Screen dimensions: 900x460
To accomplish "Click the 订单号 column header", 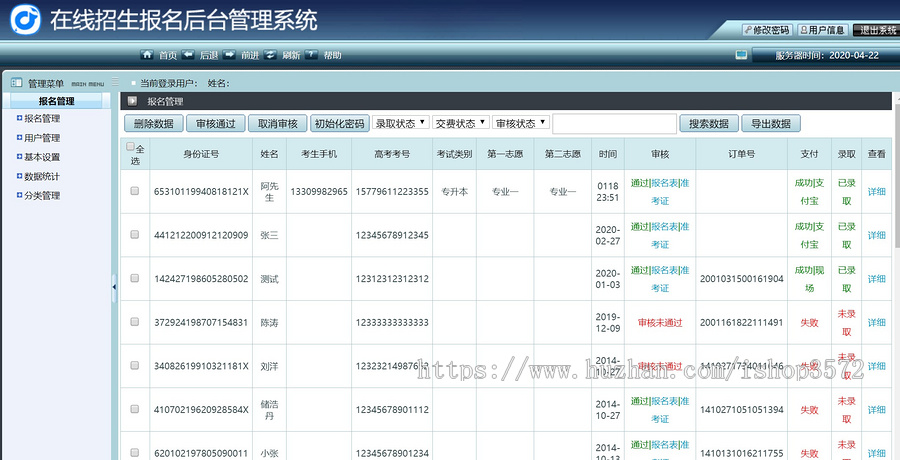I will (742, 154).
